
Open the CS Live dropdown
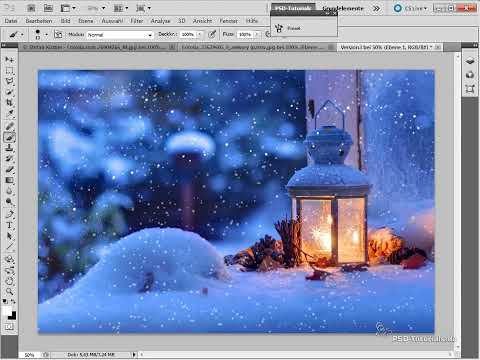(x=411, y=8)
